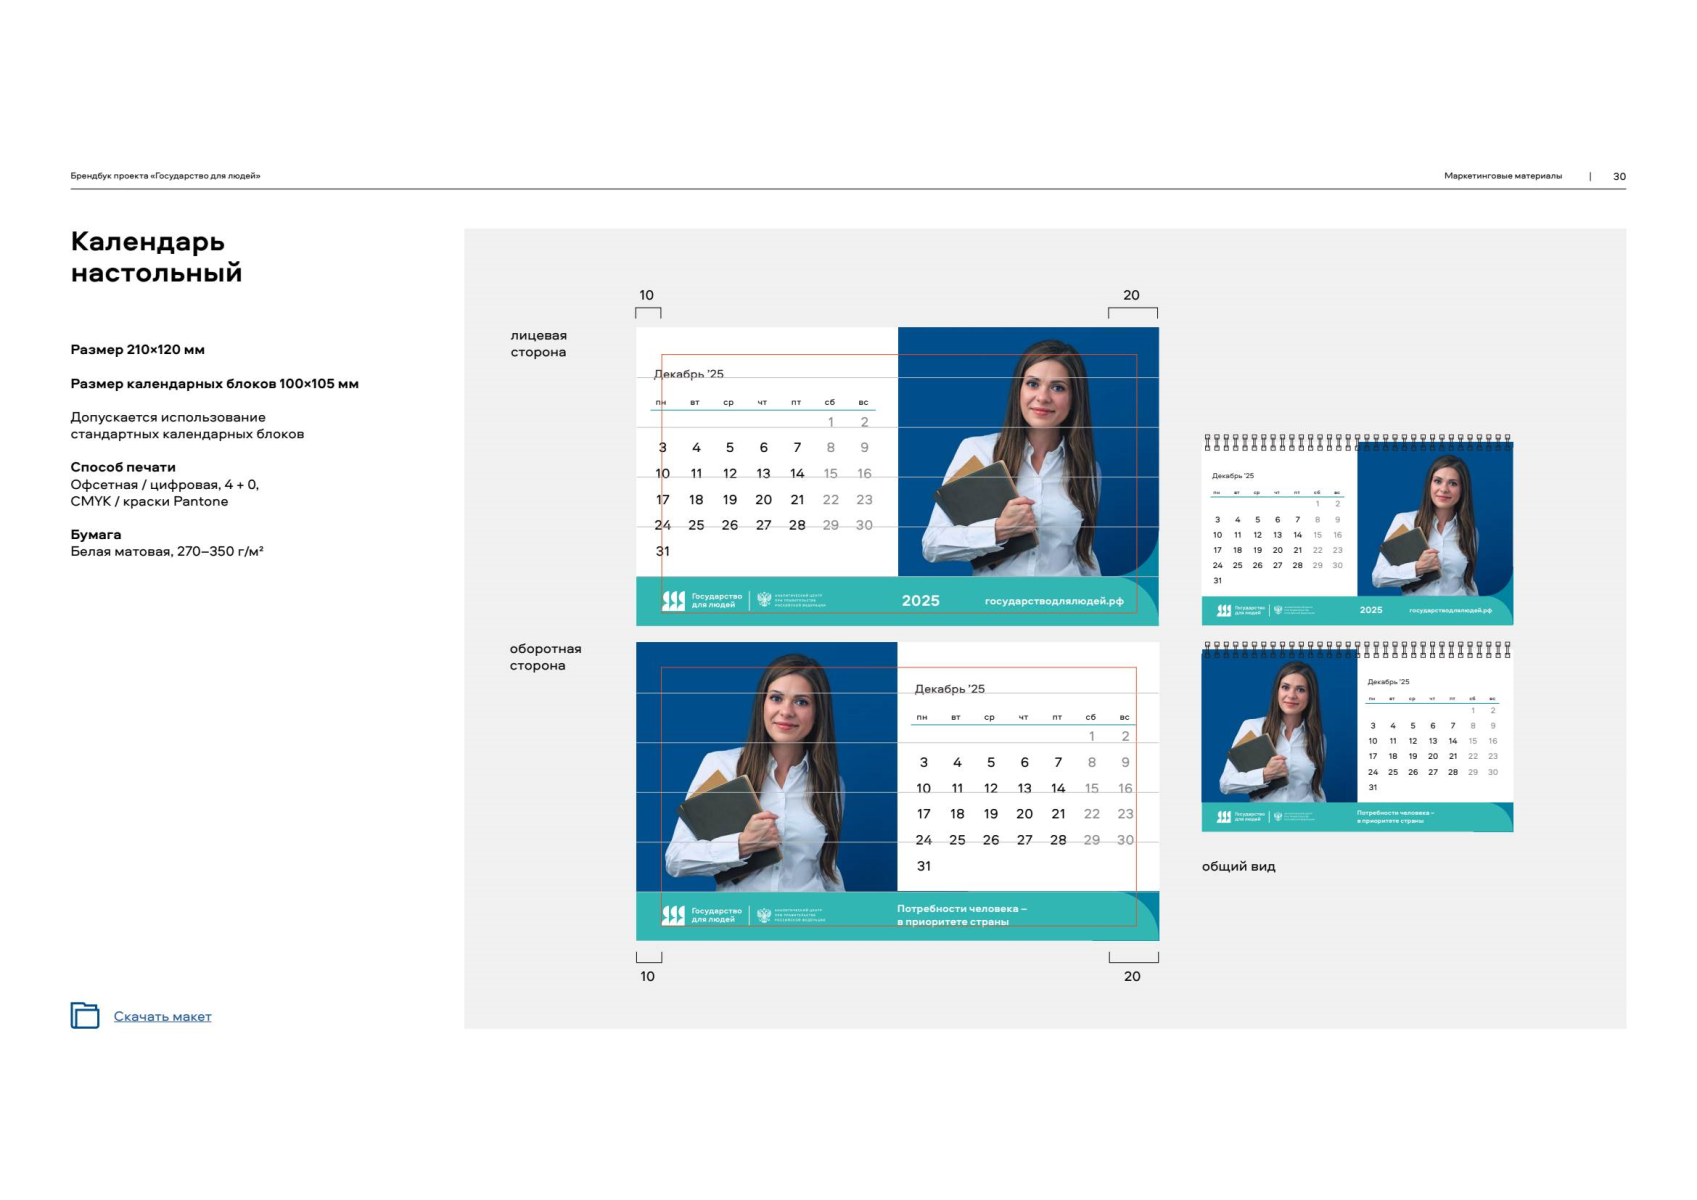
Task: Click the Календарь настольный page title
Action: coord(156,257)
